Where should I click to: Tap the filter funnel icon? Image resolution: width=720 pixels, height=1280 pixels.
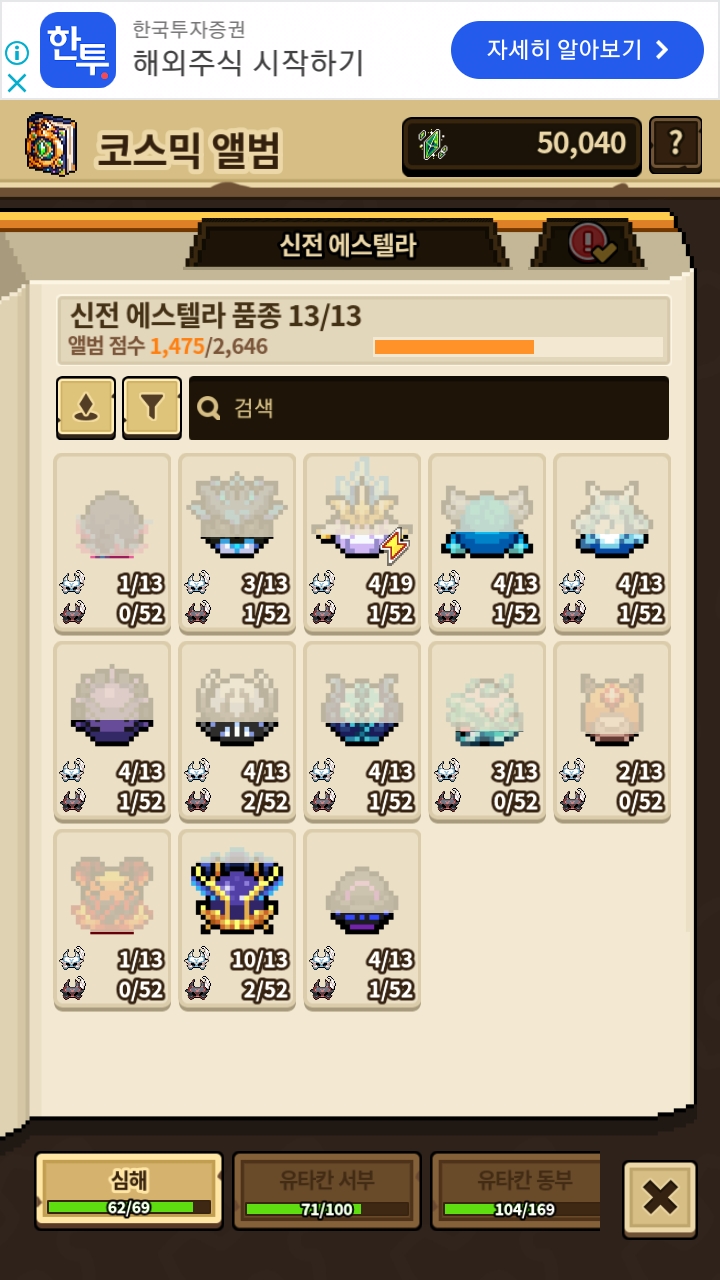[x=152, y=407]
